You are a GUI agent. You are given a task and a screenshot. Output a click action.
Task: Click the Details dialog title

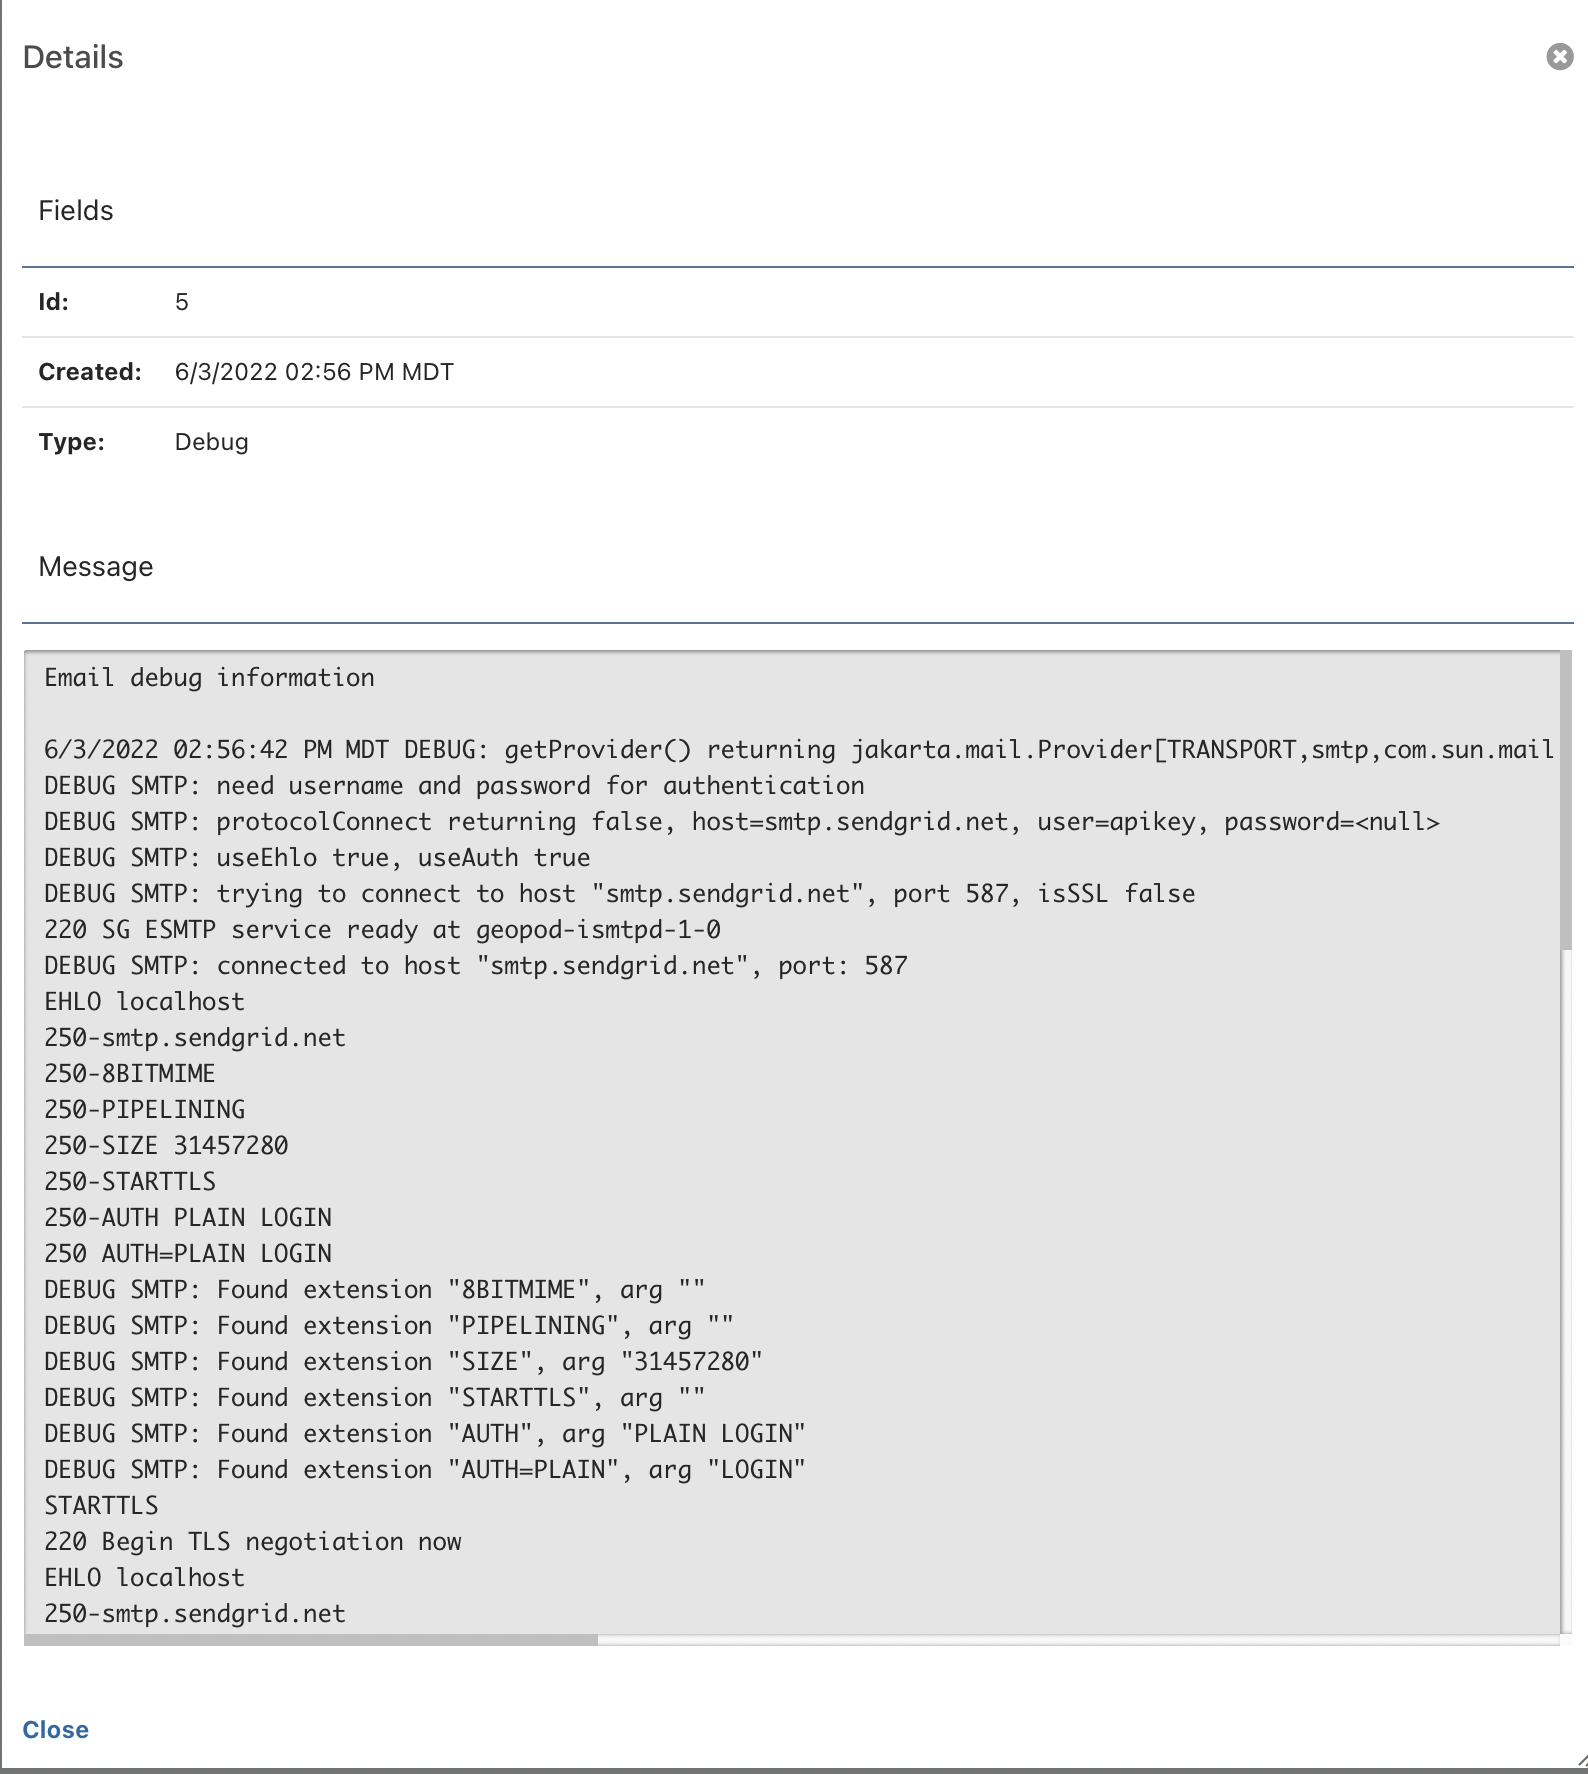click(x=73, y=57)
